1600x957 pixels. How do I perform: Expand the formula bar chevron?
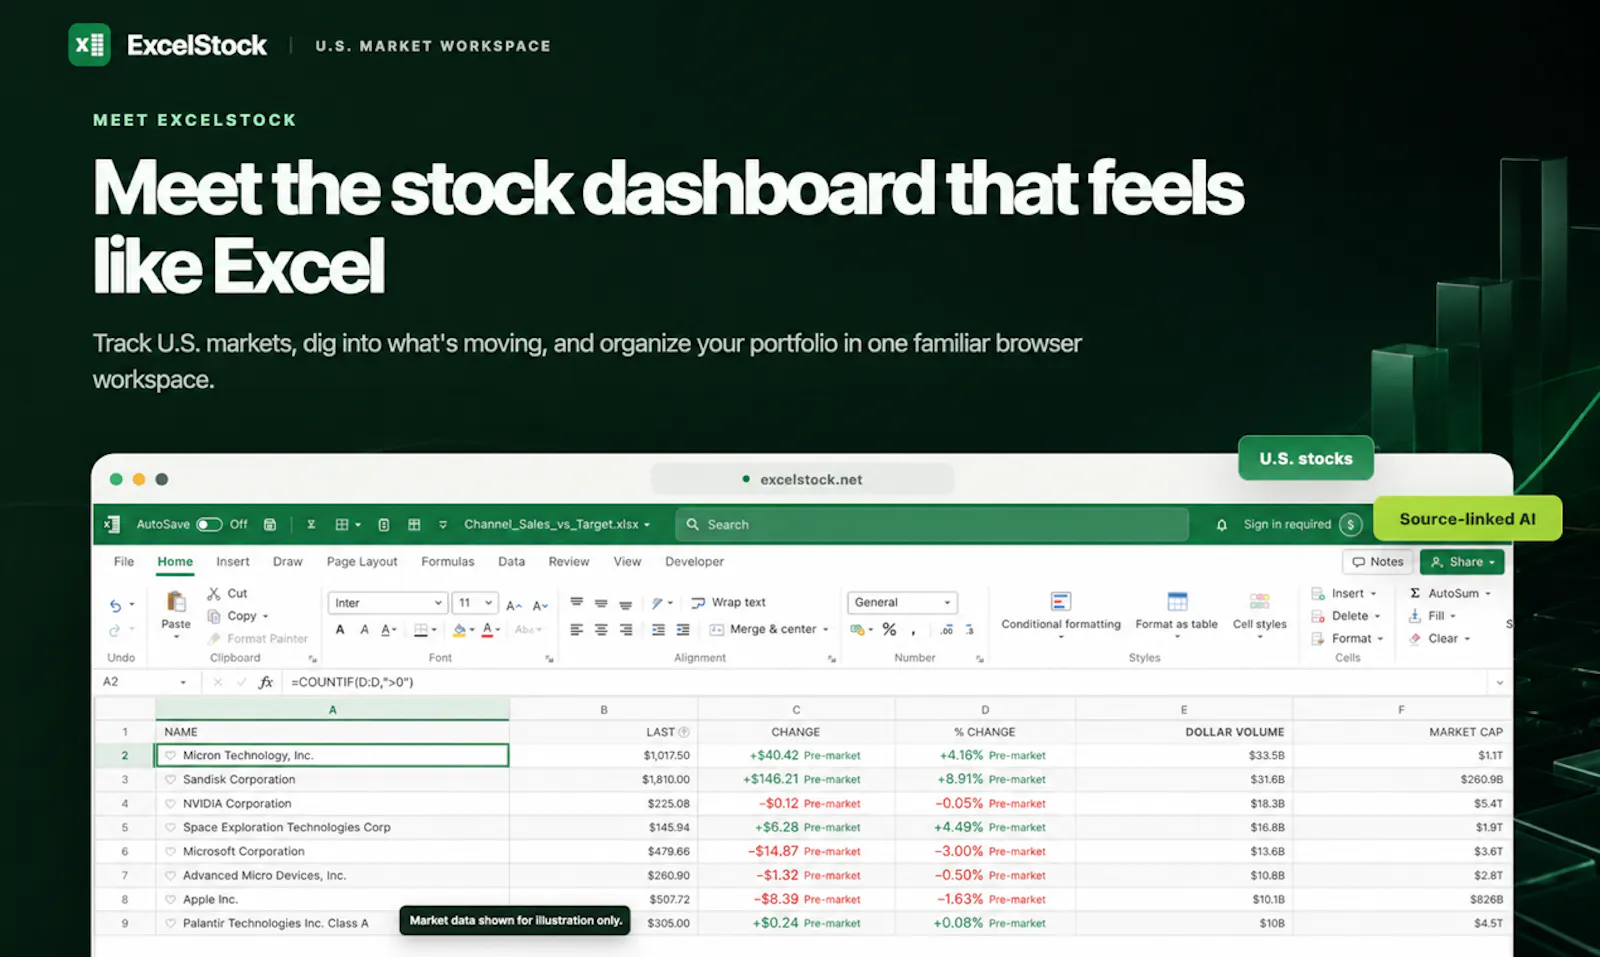(x=1499, y=682)
